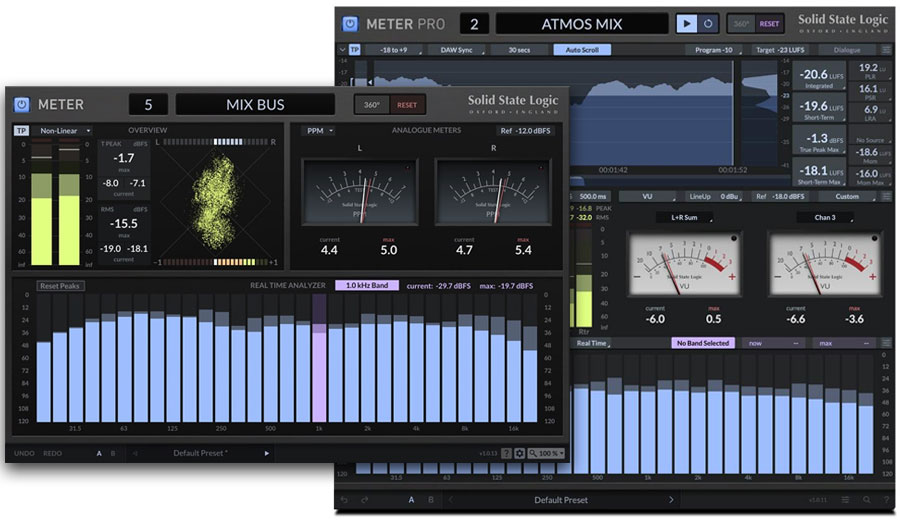Click the -20.6 LUFS Integrated readout
The image size is (900, 520).
coord(819,77)
